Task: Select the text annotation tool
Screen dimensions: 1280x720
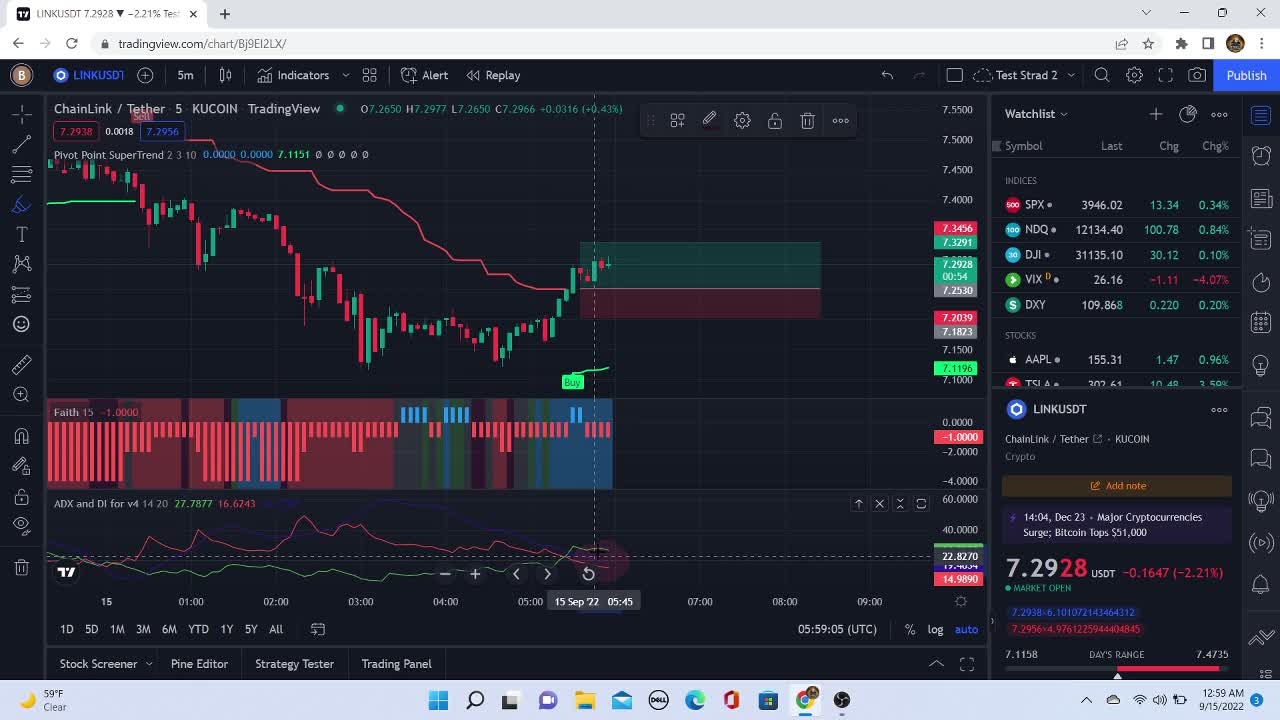Action: (x=21, y=234)
